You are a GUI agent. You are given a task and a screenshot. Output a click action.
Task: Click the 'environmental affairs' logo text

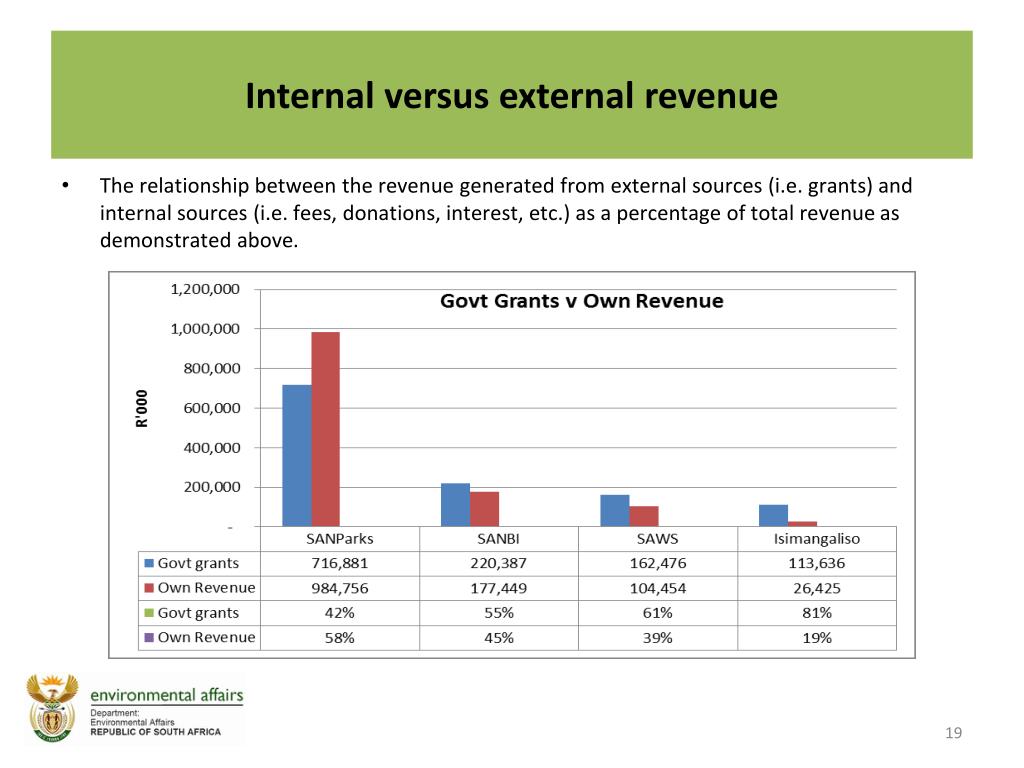[167, 695]
